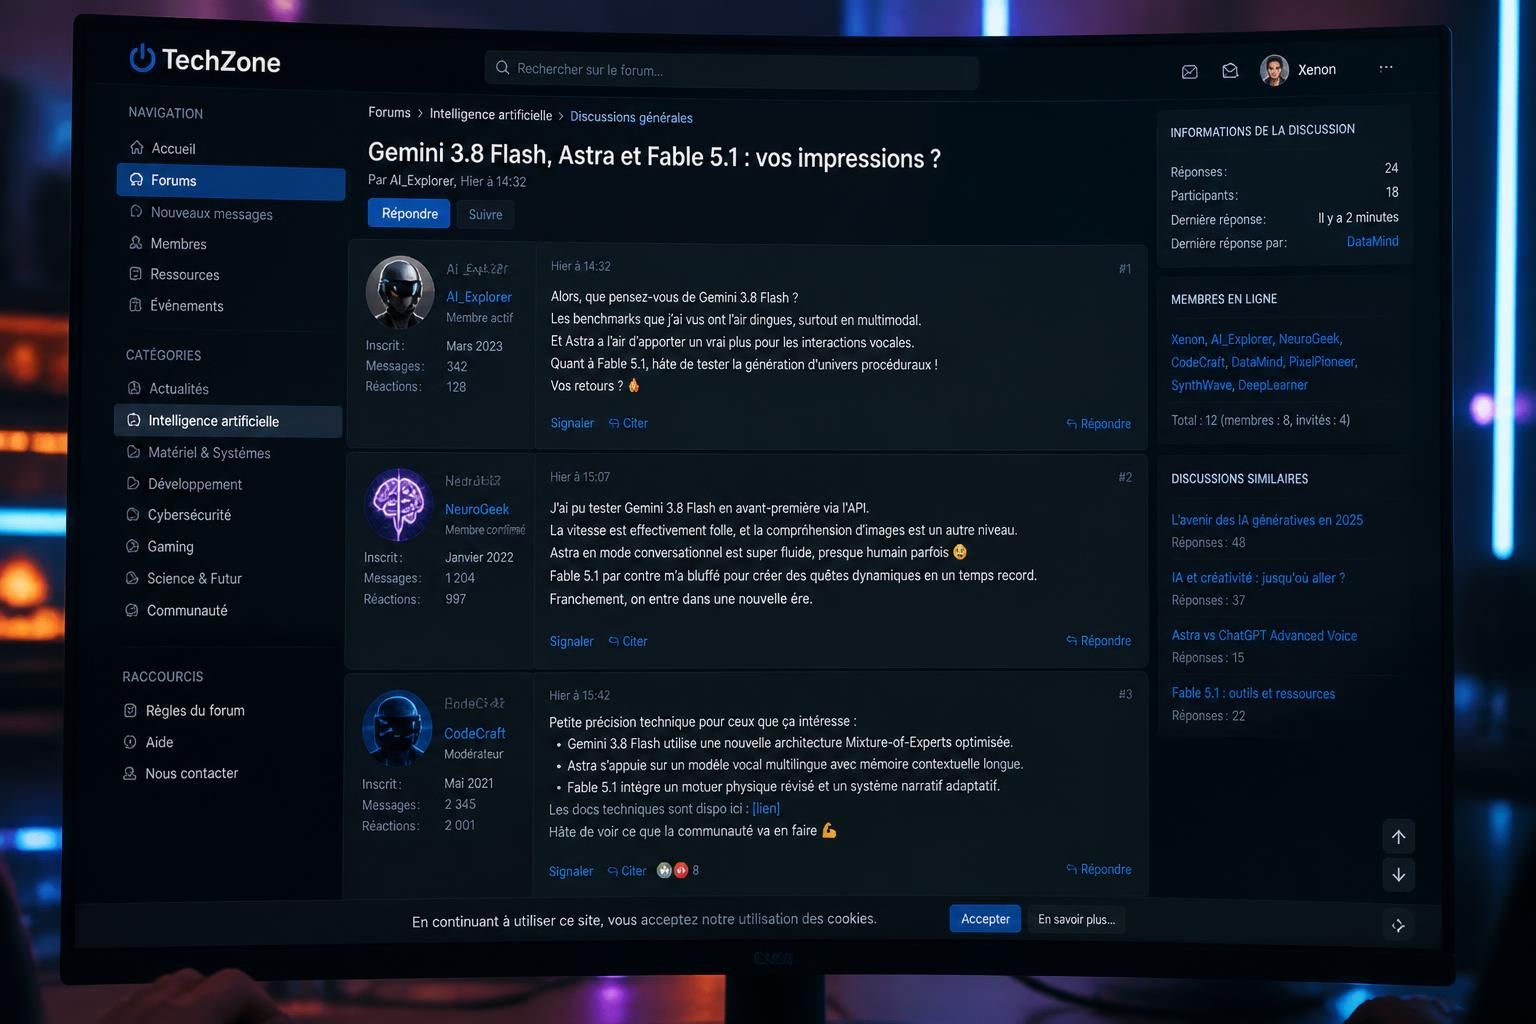The width and height of the screenshot is (1536, 1024).
Task: Reply to post #3 with Répondre
Action: (1098, 869)
